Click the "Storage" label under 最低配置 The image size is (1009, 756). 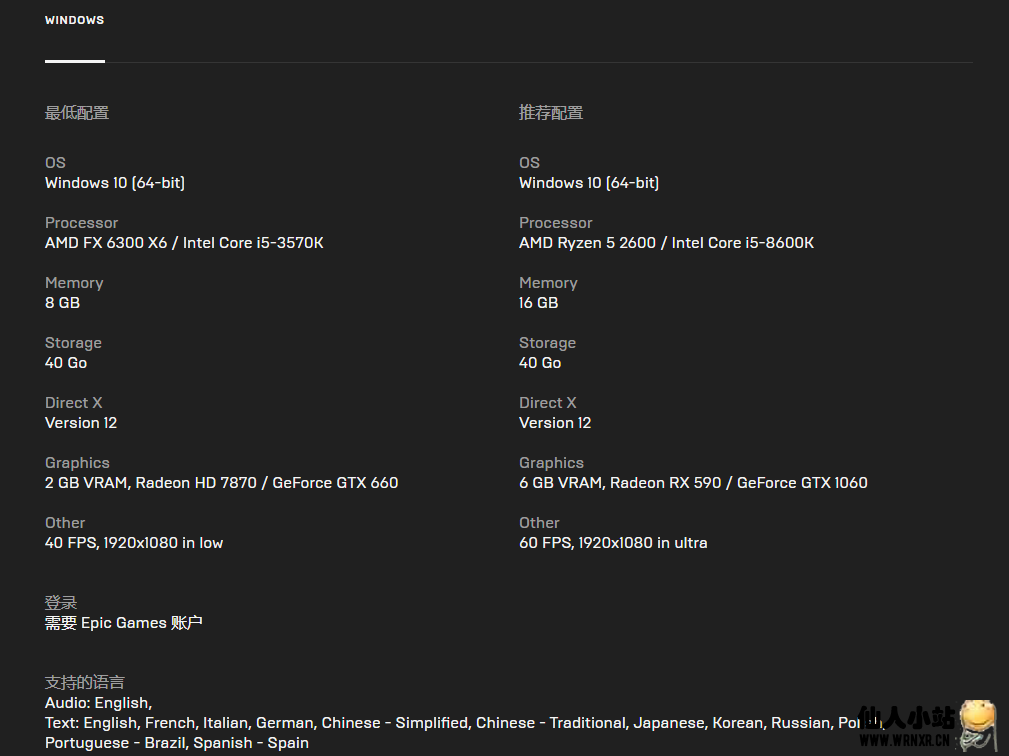(73, 343)
